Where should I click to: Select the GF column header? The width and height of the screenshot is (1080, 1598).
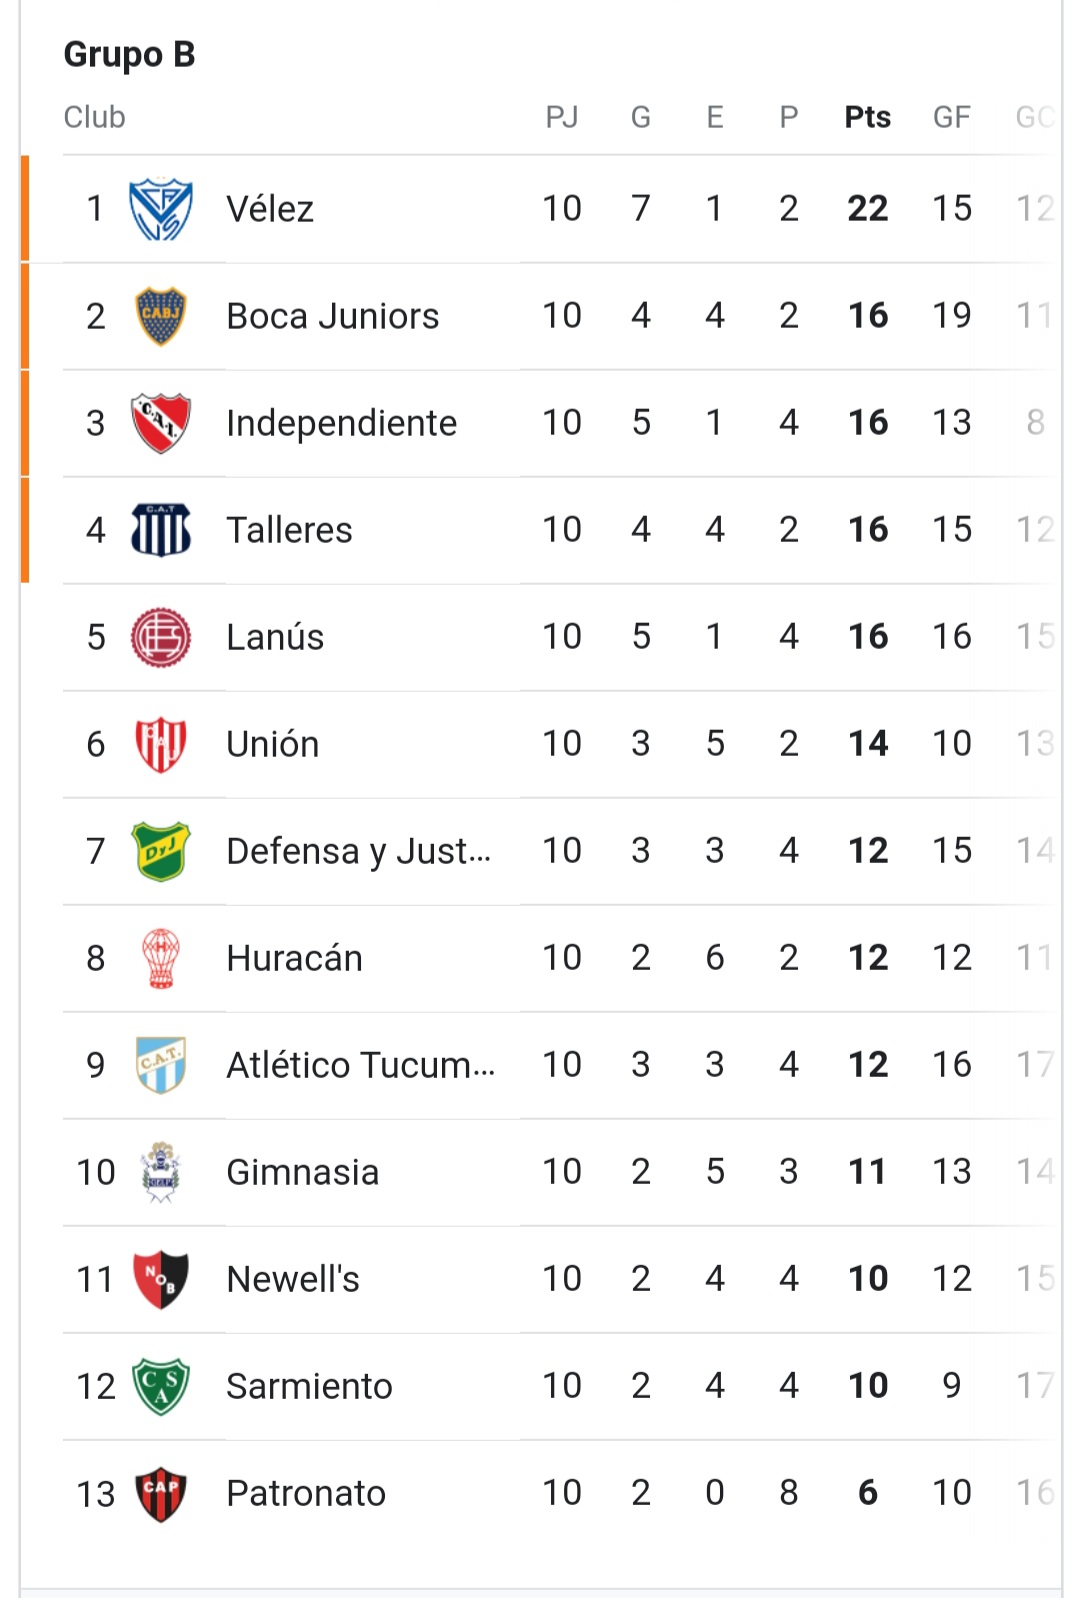pyautogui.click(x=951, y=117)
